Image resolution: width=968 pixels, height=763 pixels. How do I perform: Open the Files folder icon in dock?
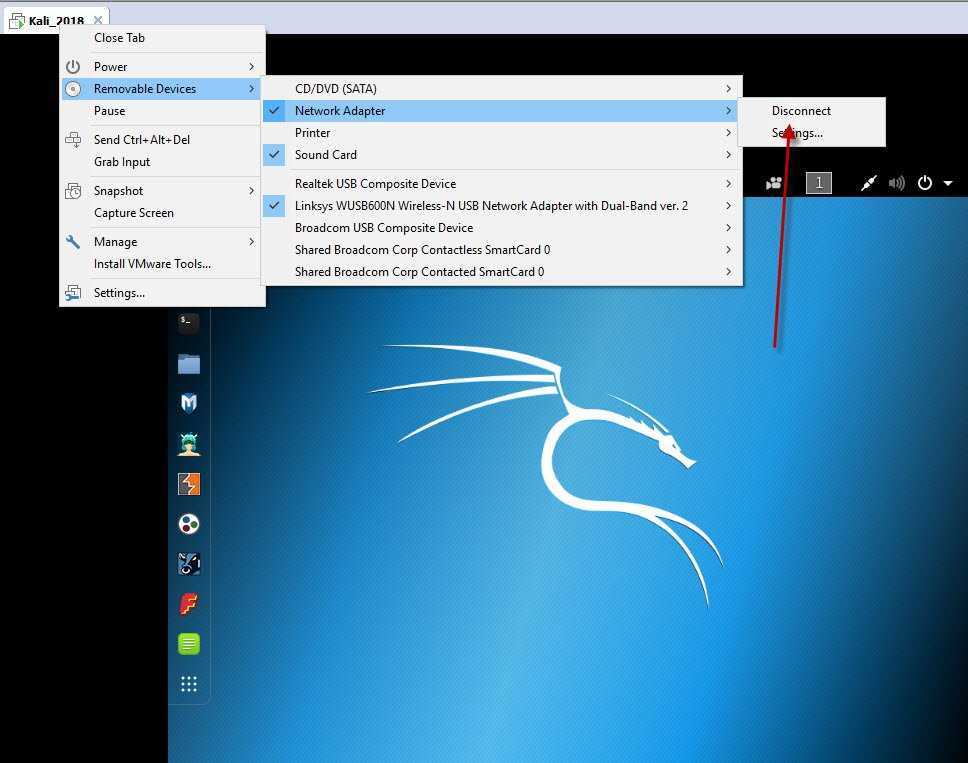pyautogui.click(x=188, y=364)
